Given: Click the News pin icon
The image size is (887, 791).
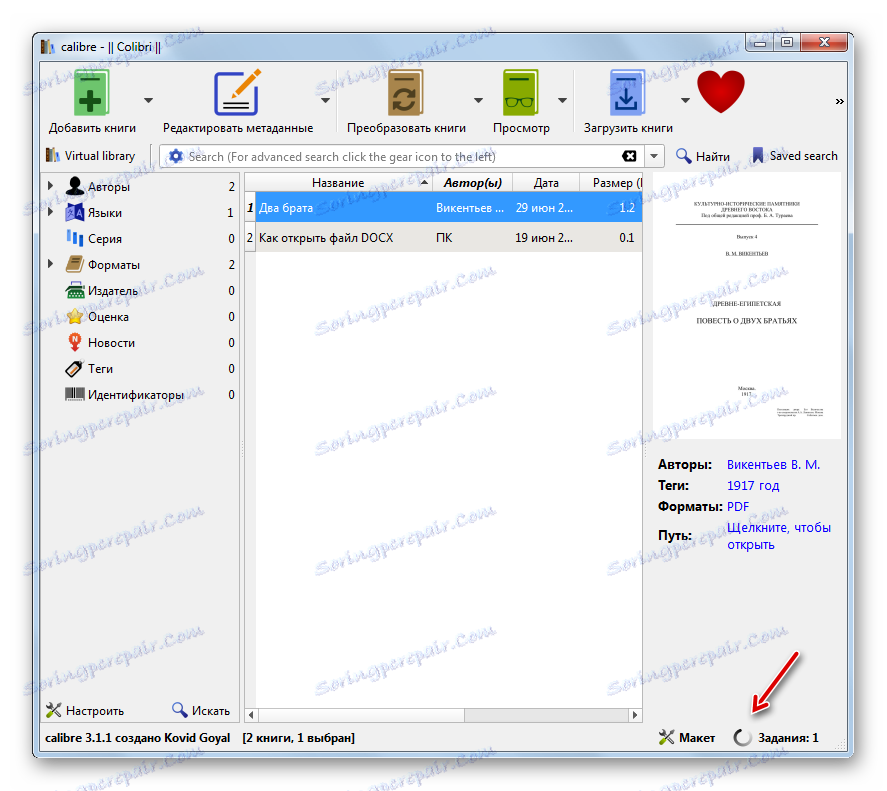Looking at the screenshot, I should click(x=75, y=342).
